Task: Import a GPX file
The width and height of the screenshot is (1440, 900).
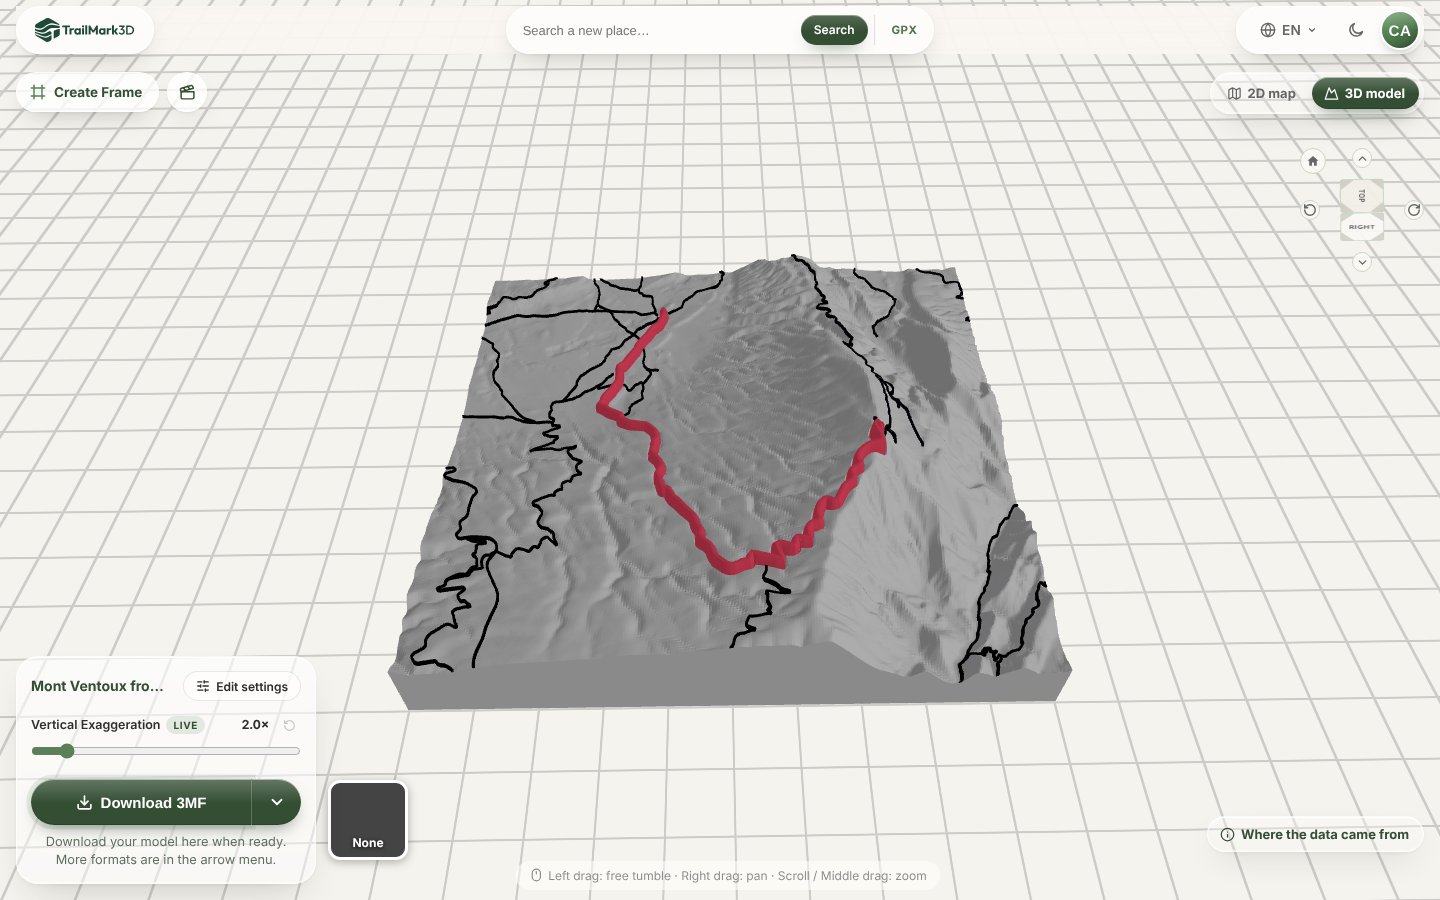Action: [x=904, y=30]
